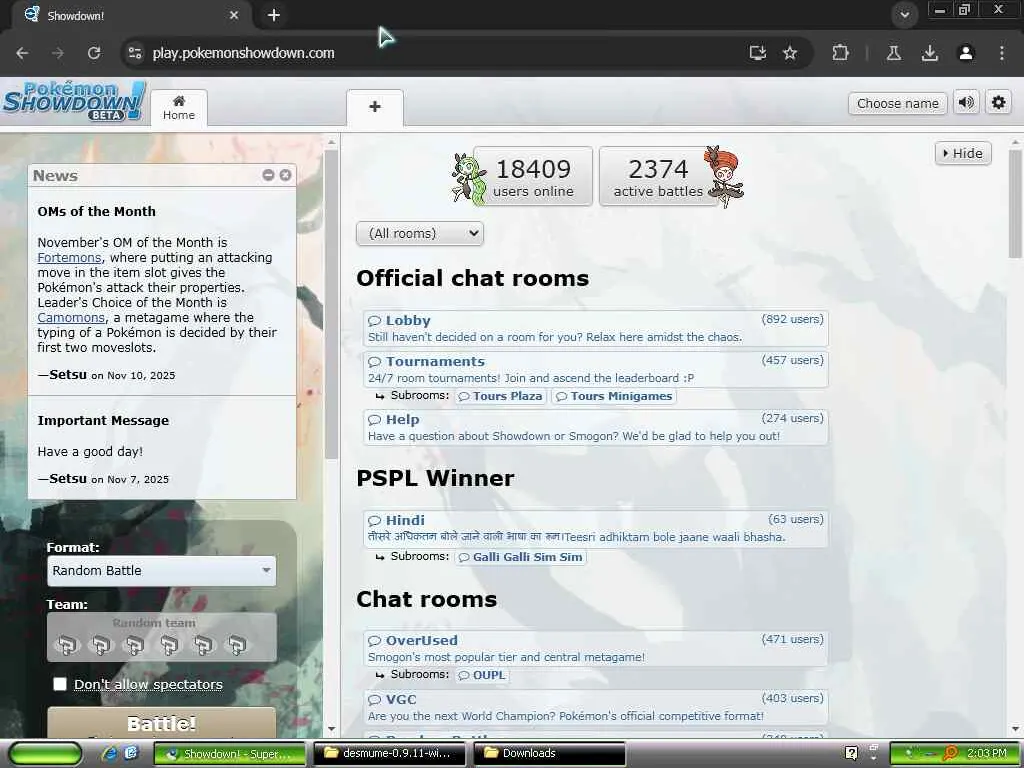Open the Fortemons link in News
This screenshot has height=768, width=1024.
point(69,257)
